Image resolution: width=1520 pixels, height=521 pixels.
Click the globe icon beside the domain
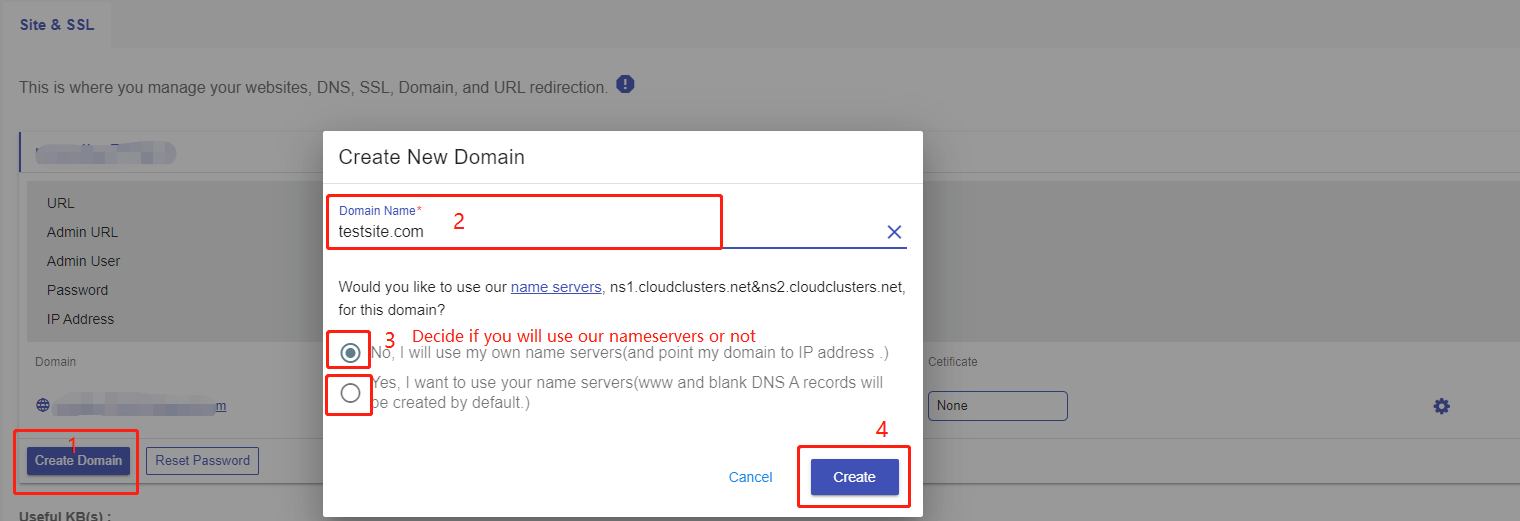(43, 406)
